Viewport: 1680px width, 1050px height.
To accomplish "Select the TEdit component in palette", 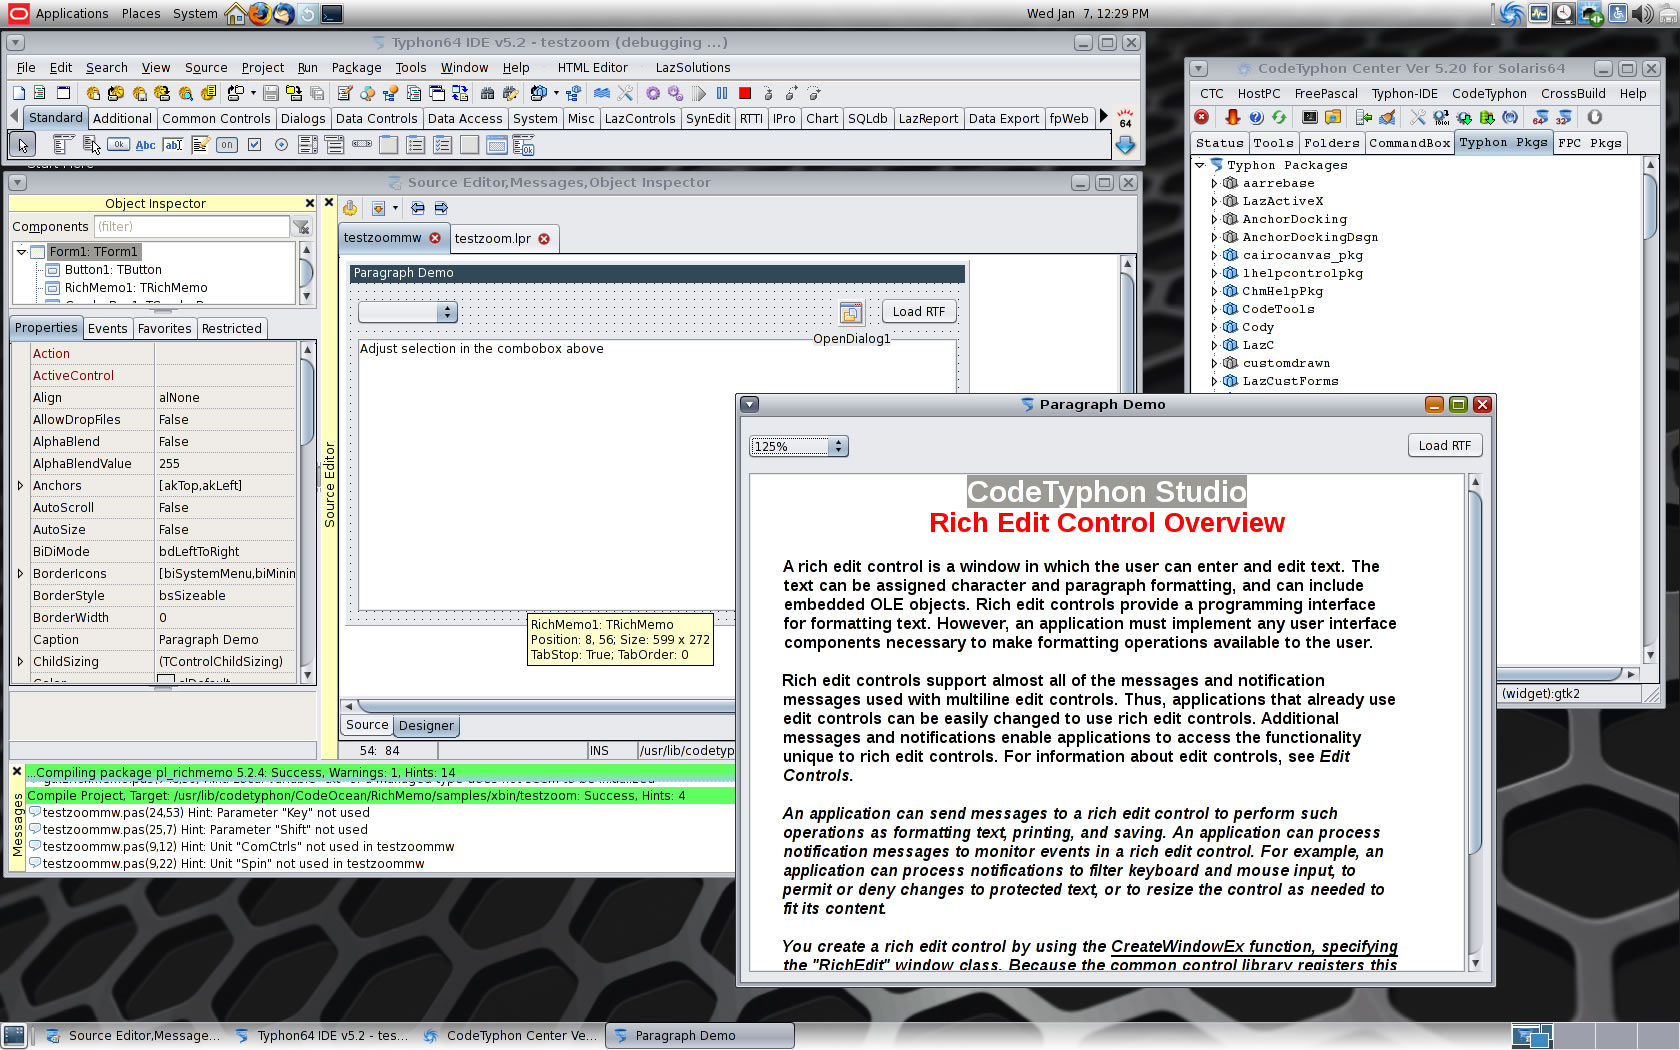I will [x=173, y=145].
